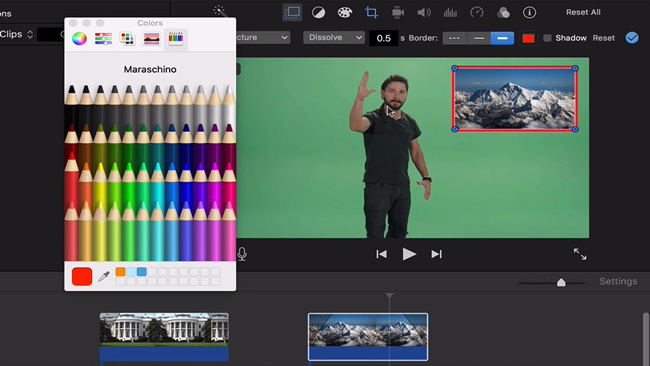The image size is (650, 366).
Task: Open the volume speaker icon
Action: 424,12
